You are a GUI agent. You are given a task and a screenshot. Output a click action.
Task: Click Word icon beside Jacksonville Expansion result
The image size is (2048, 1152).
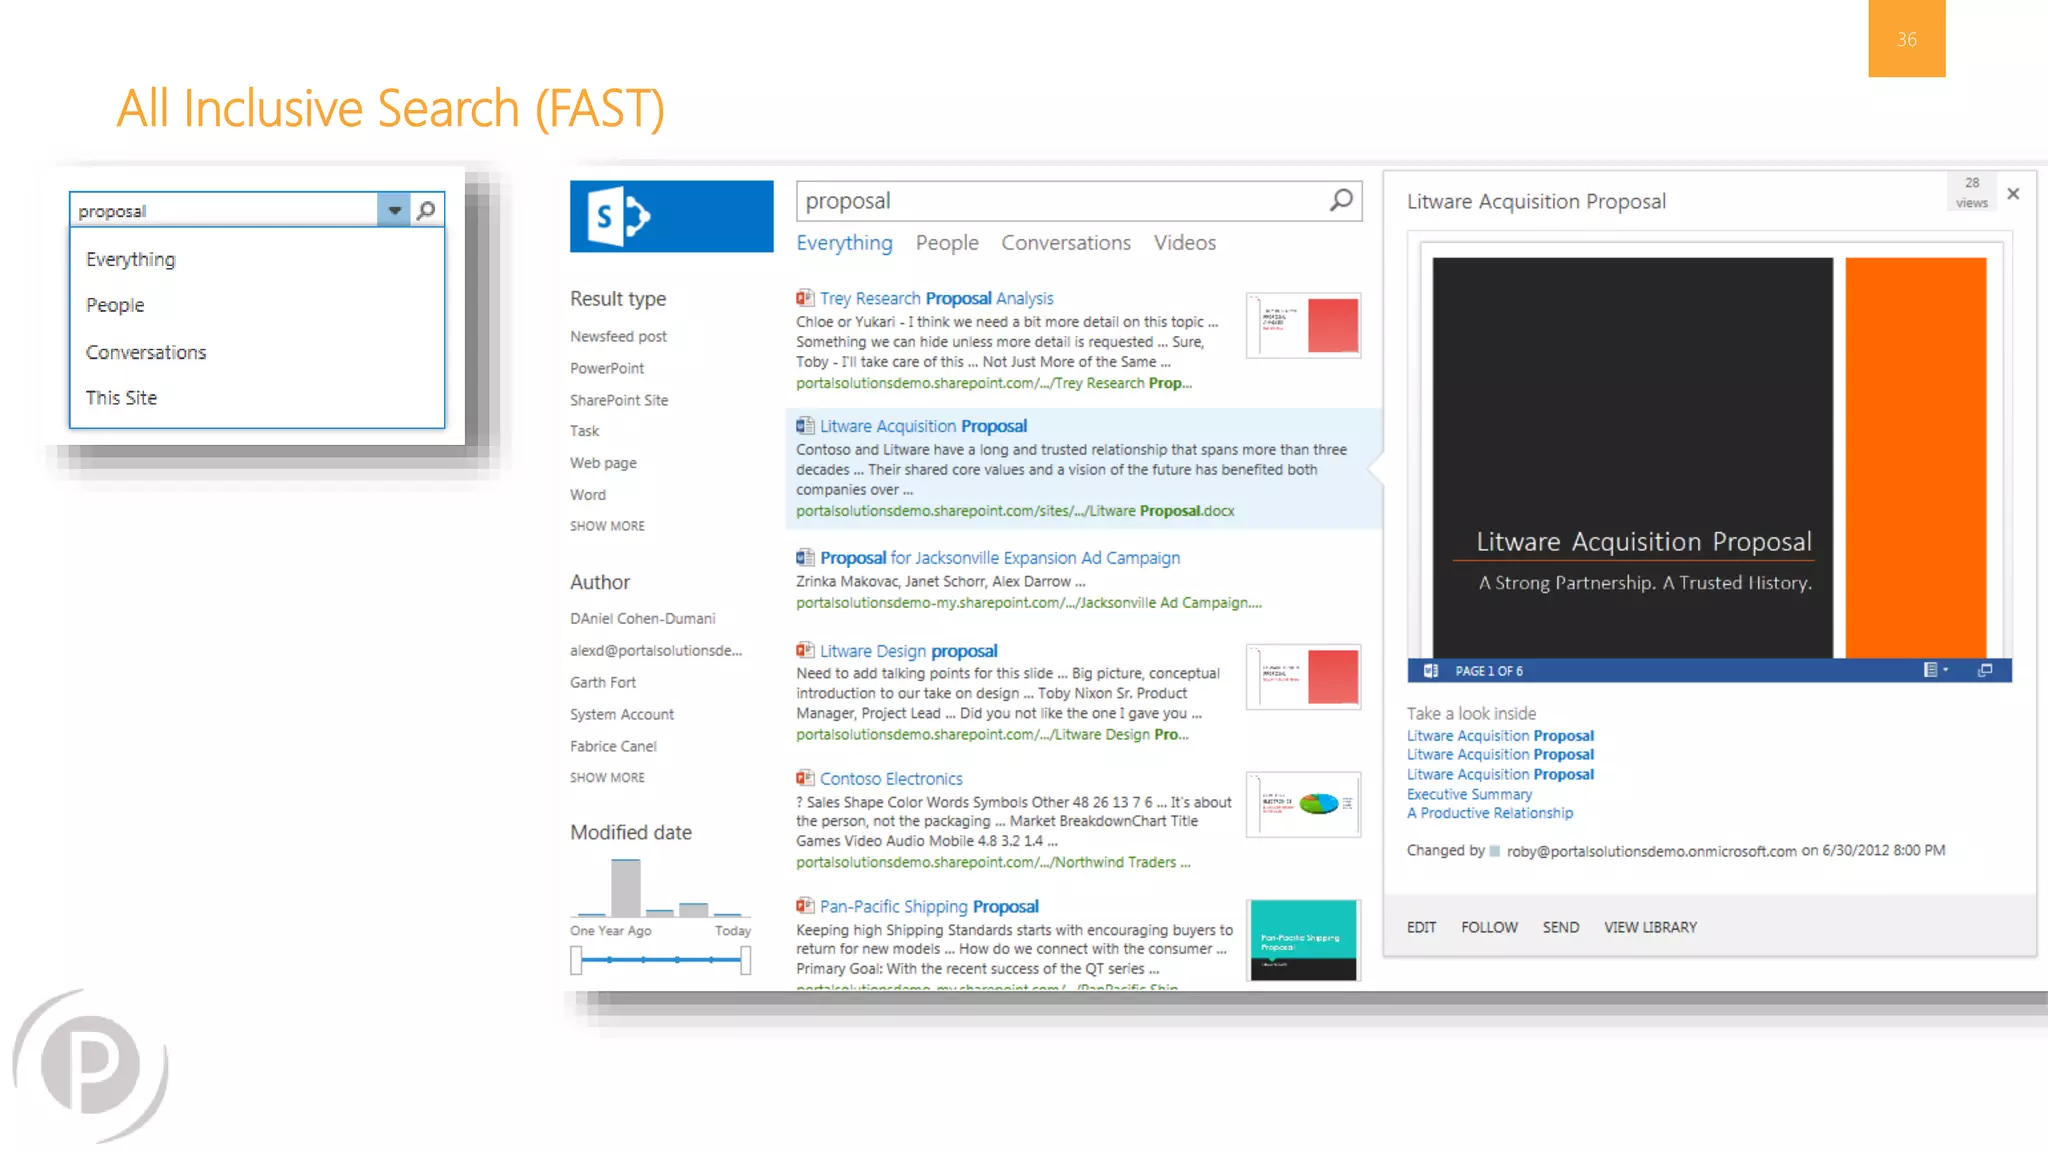click(x=805, y=558)
